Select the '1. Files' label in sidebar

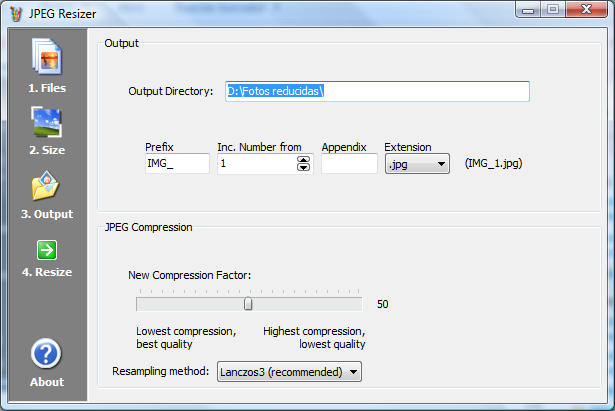tap(47, 88)
